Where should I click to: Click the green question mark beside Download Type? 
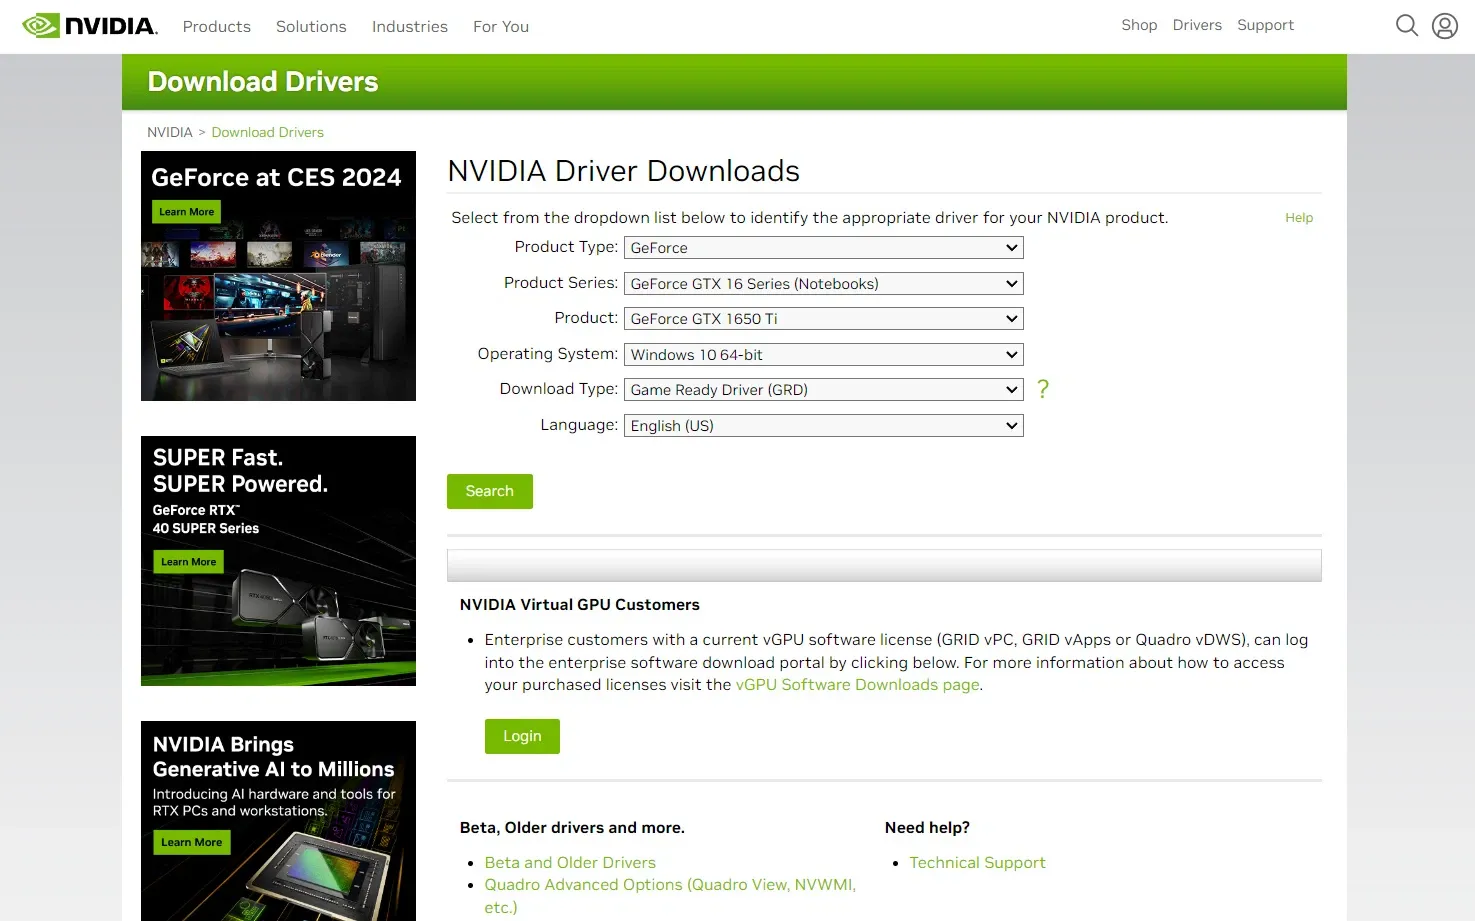pyautogui.click(x=1043, y=389)
